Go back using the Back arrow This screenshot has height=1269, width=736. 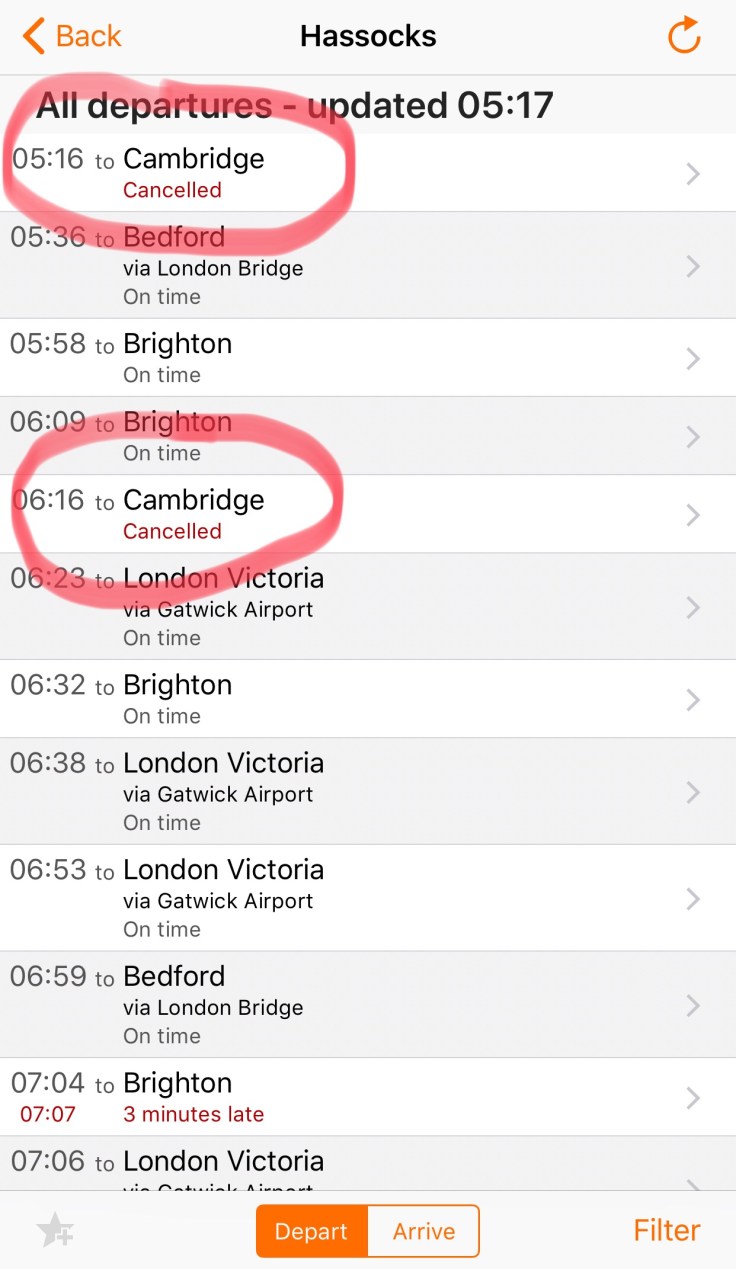[x=72, y=37]
